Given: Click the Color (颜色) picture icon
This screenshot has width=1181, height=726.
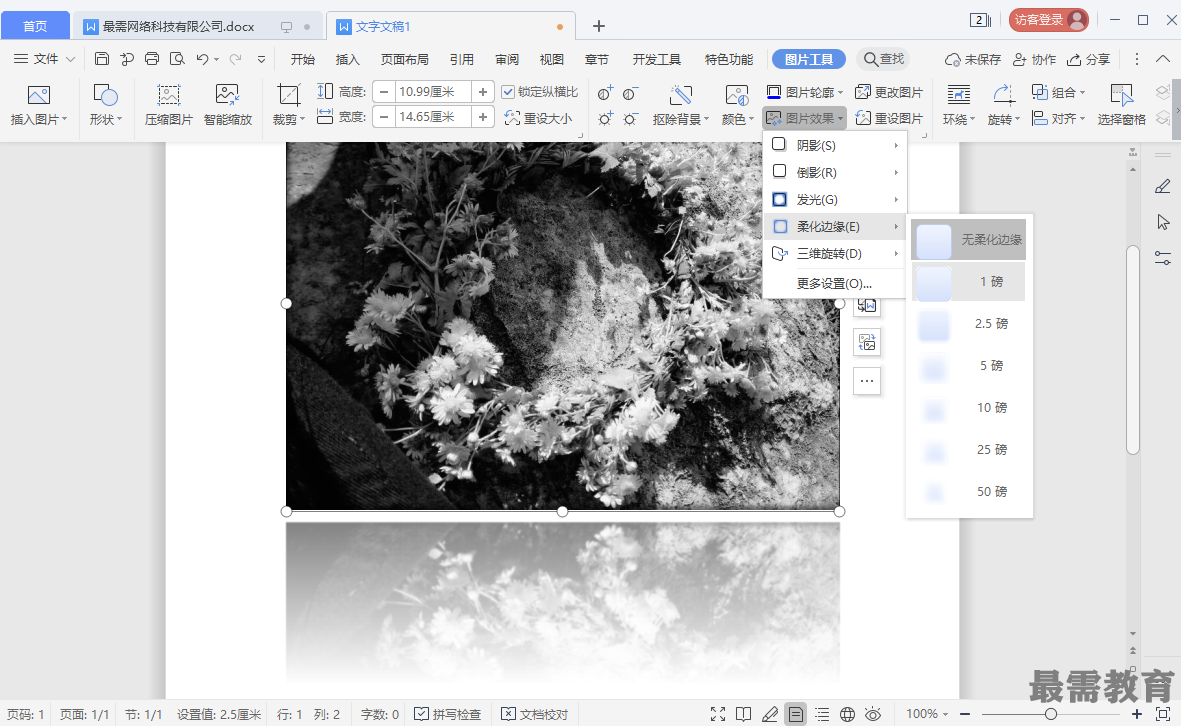Looking at the screenshot, I should click(x=737, y=104).
